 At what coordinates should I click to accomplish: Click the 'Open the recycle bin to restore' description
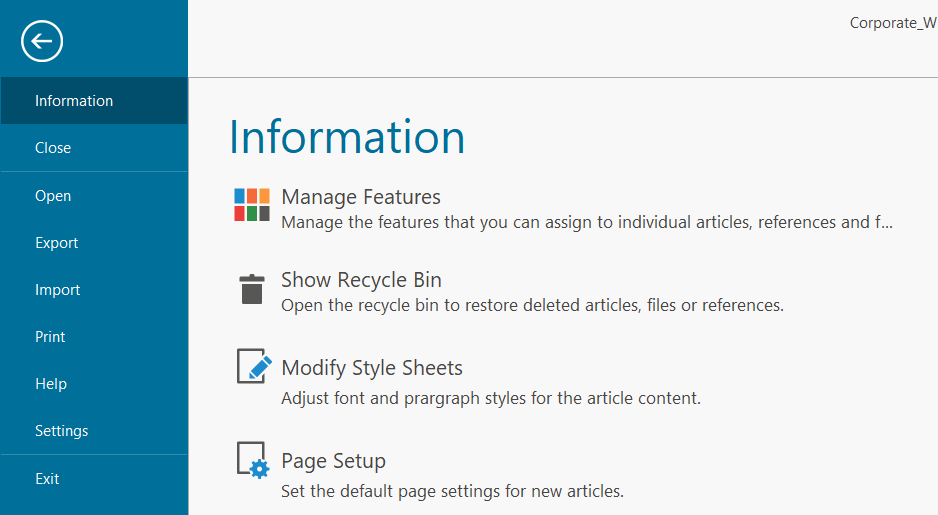tap(532, 305)
